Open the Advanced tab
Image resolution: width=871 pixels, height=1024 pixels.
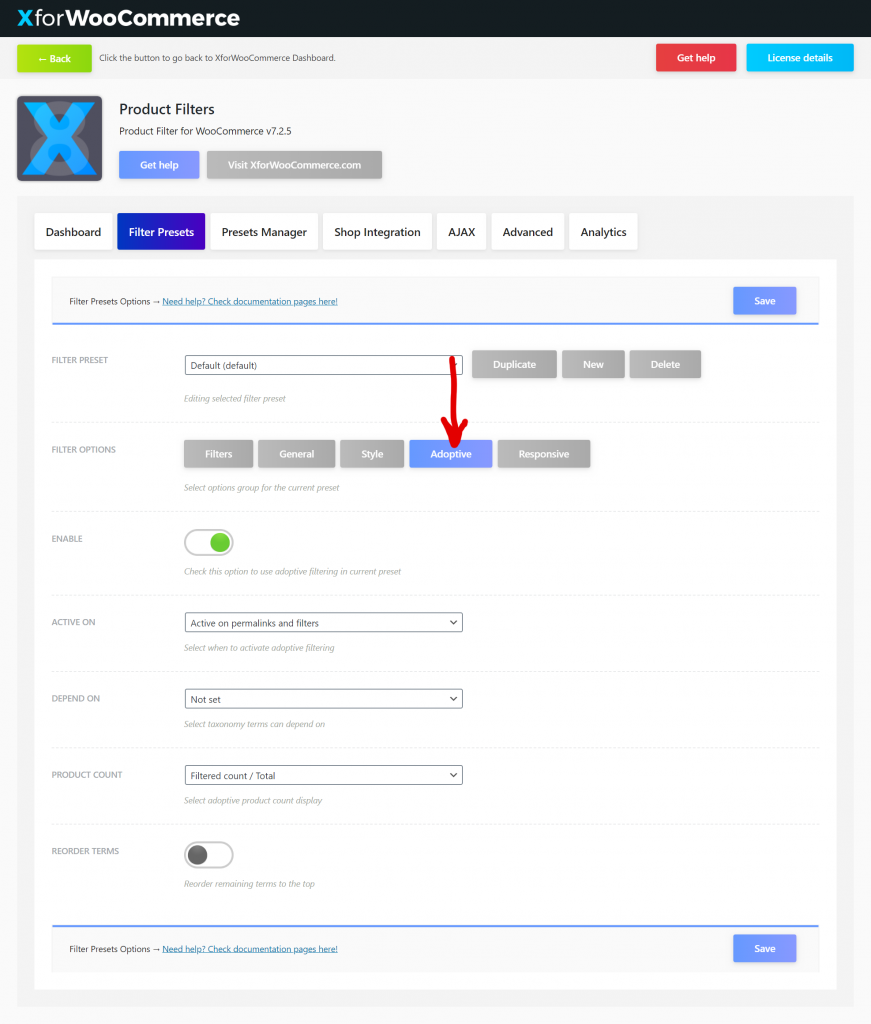coord(528,232)
